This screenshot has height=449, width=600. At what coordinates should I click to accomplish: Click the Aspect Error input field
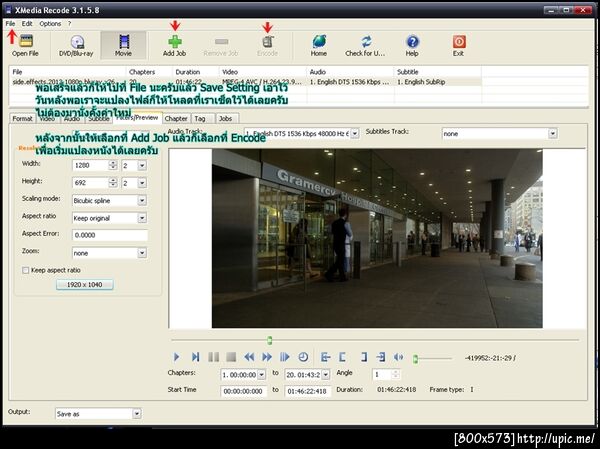click(x=110, y=235)
